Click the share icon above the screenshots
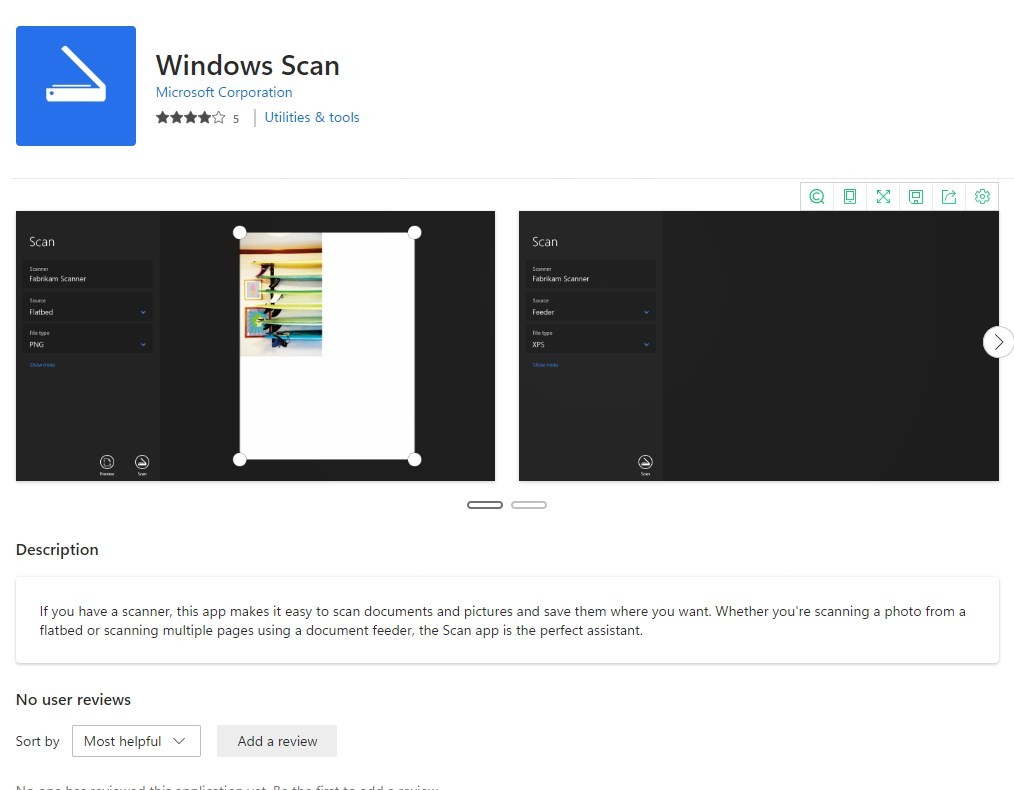The image size is (1014, 790). [949, 196]
